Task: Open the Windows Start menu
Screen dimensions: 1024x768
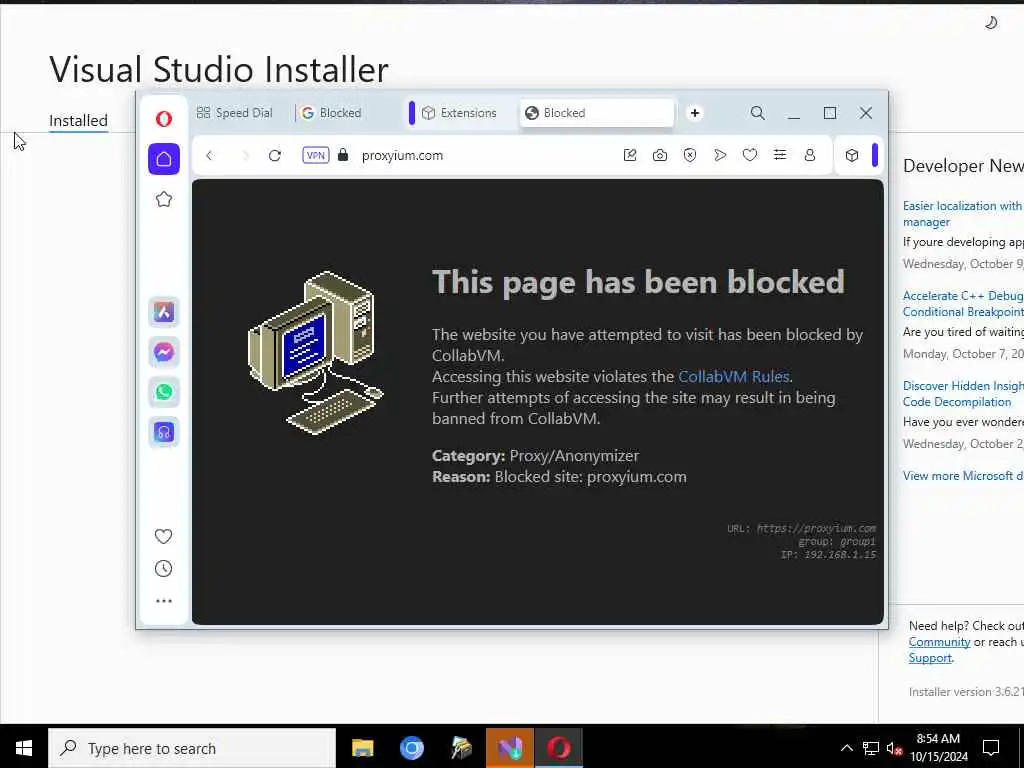Action: pos(24,748)
